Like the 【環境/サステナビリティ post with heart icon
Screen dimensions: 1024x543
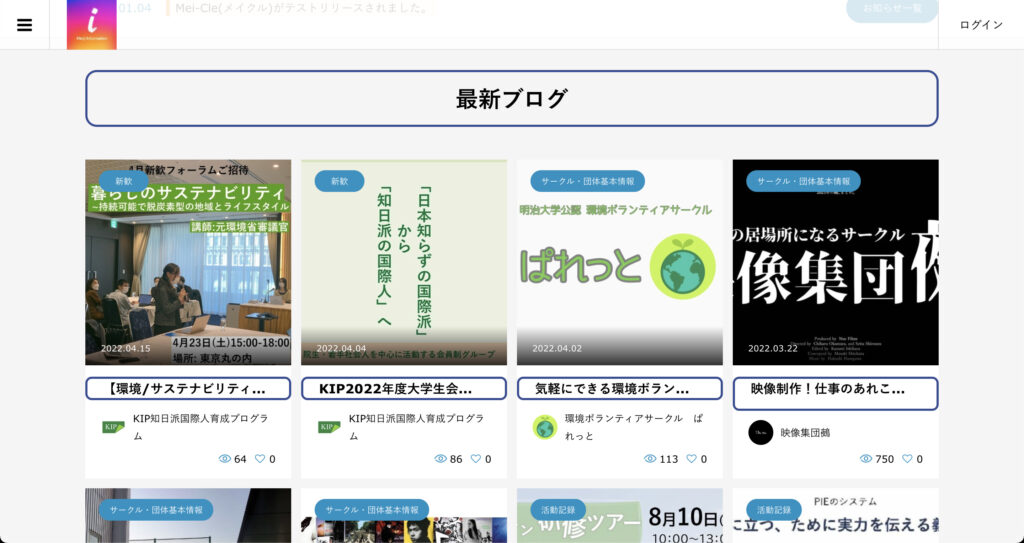pos(260,459)
